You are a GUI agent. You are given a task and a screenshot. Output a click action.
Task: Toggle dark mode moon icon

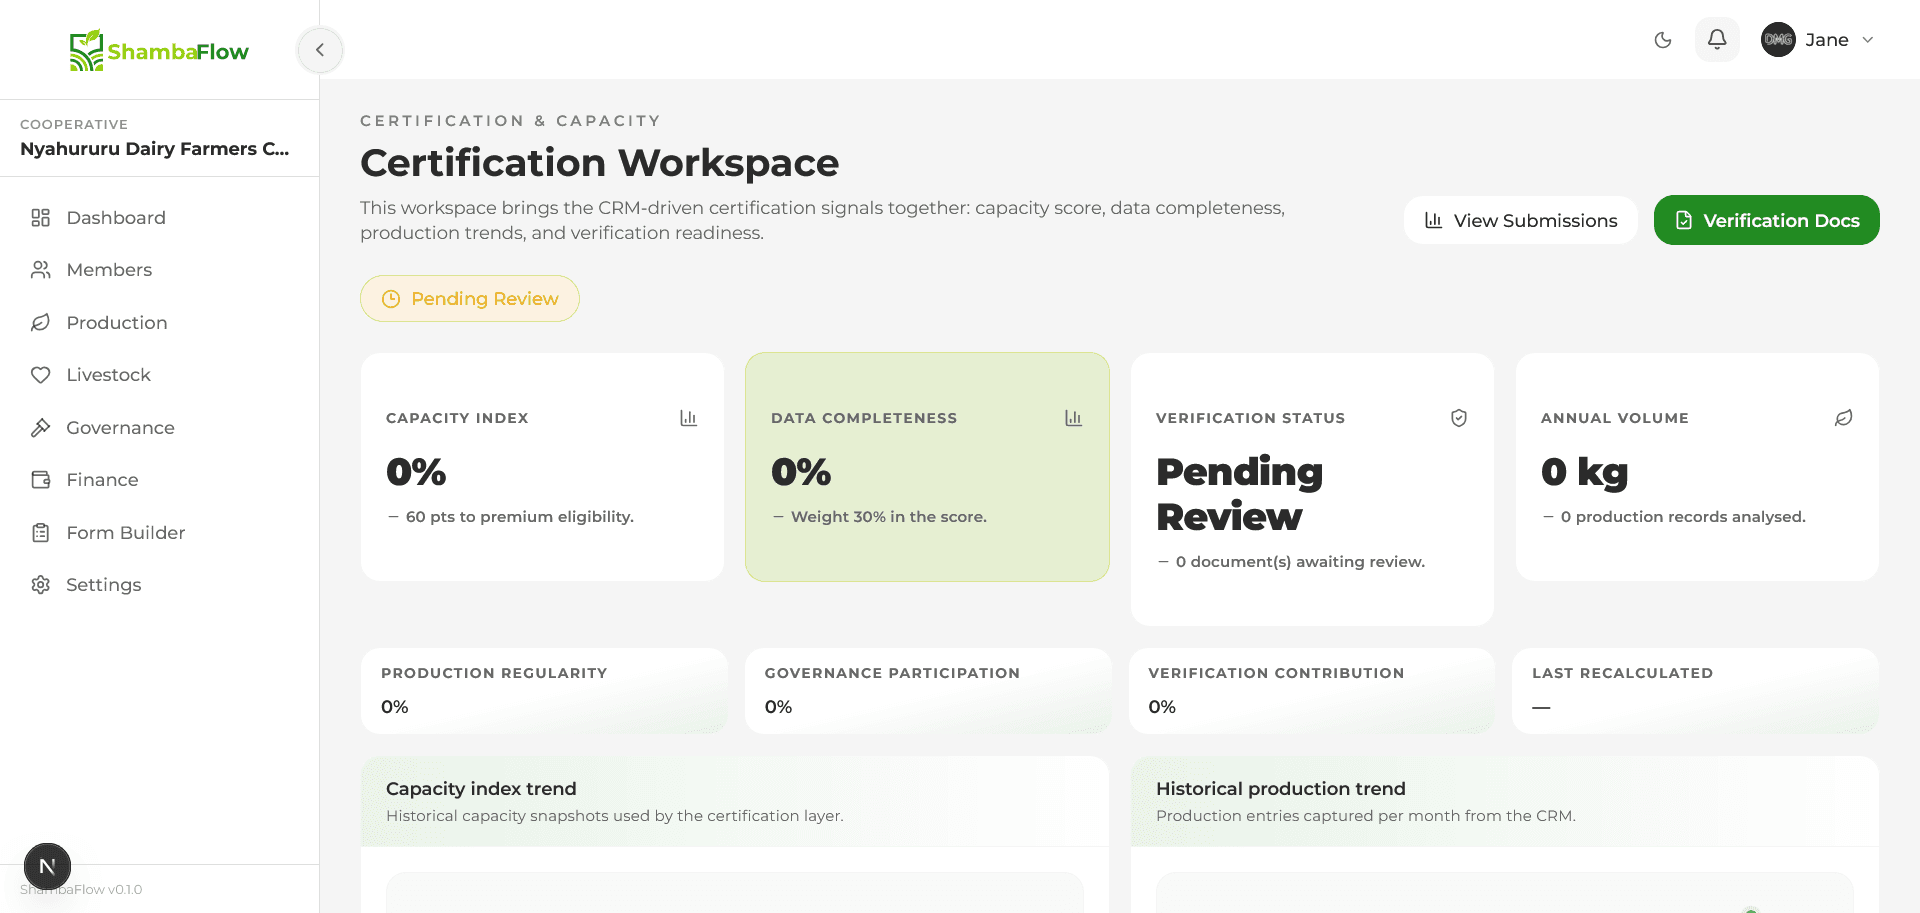tap(1663, 40)
